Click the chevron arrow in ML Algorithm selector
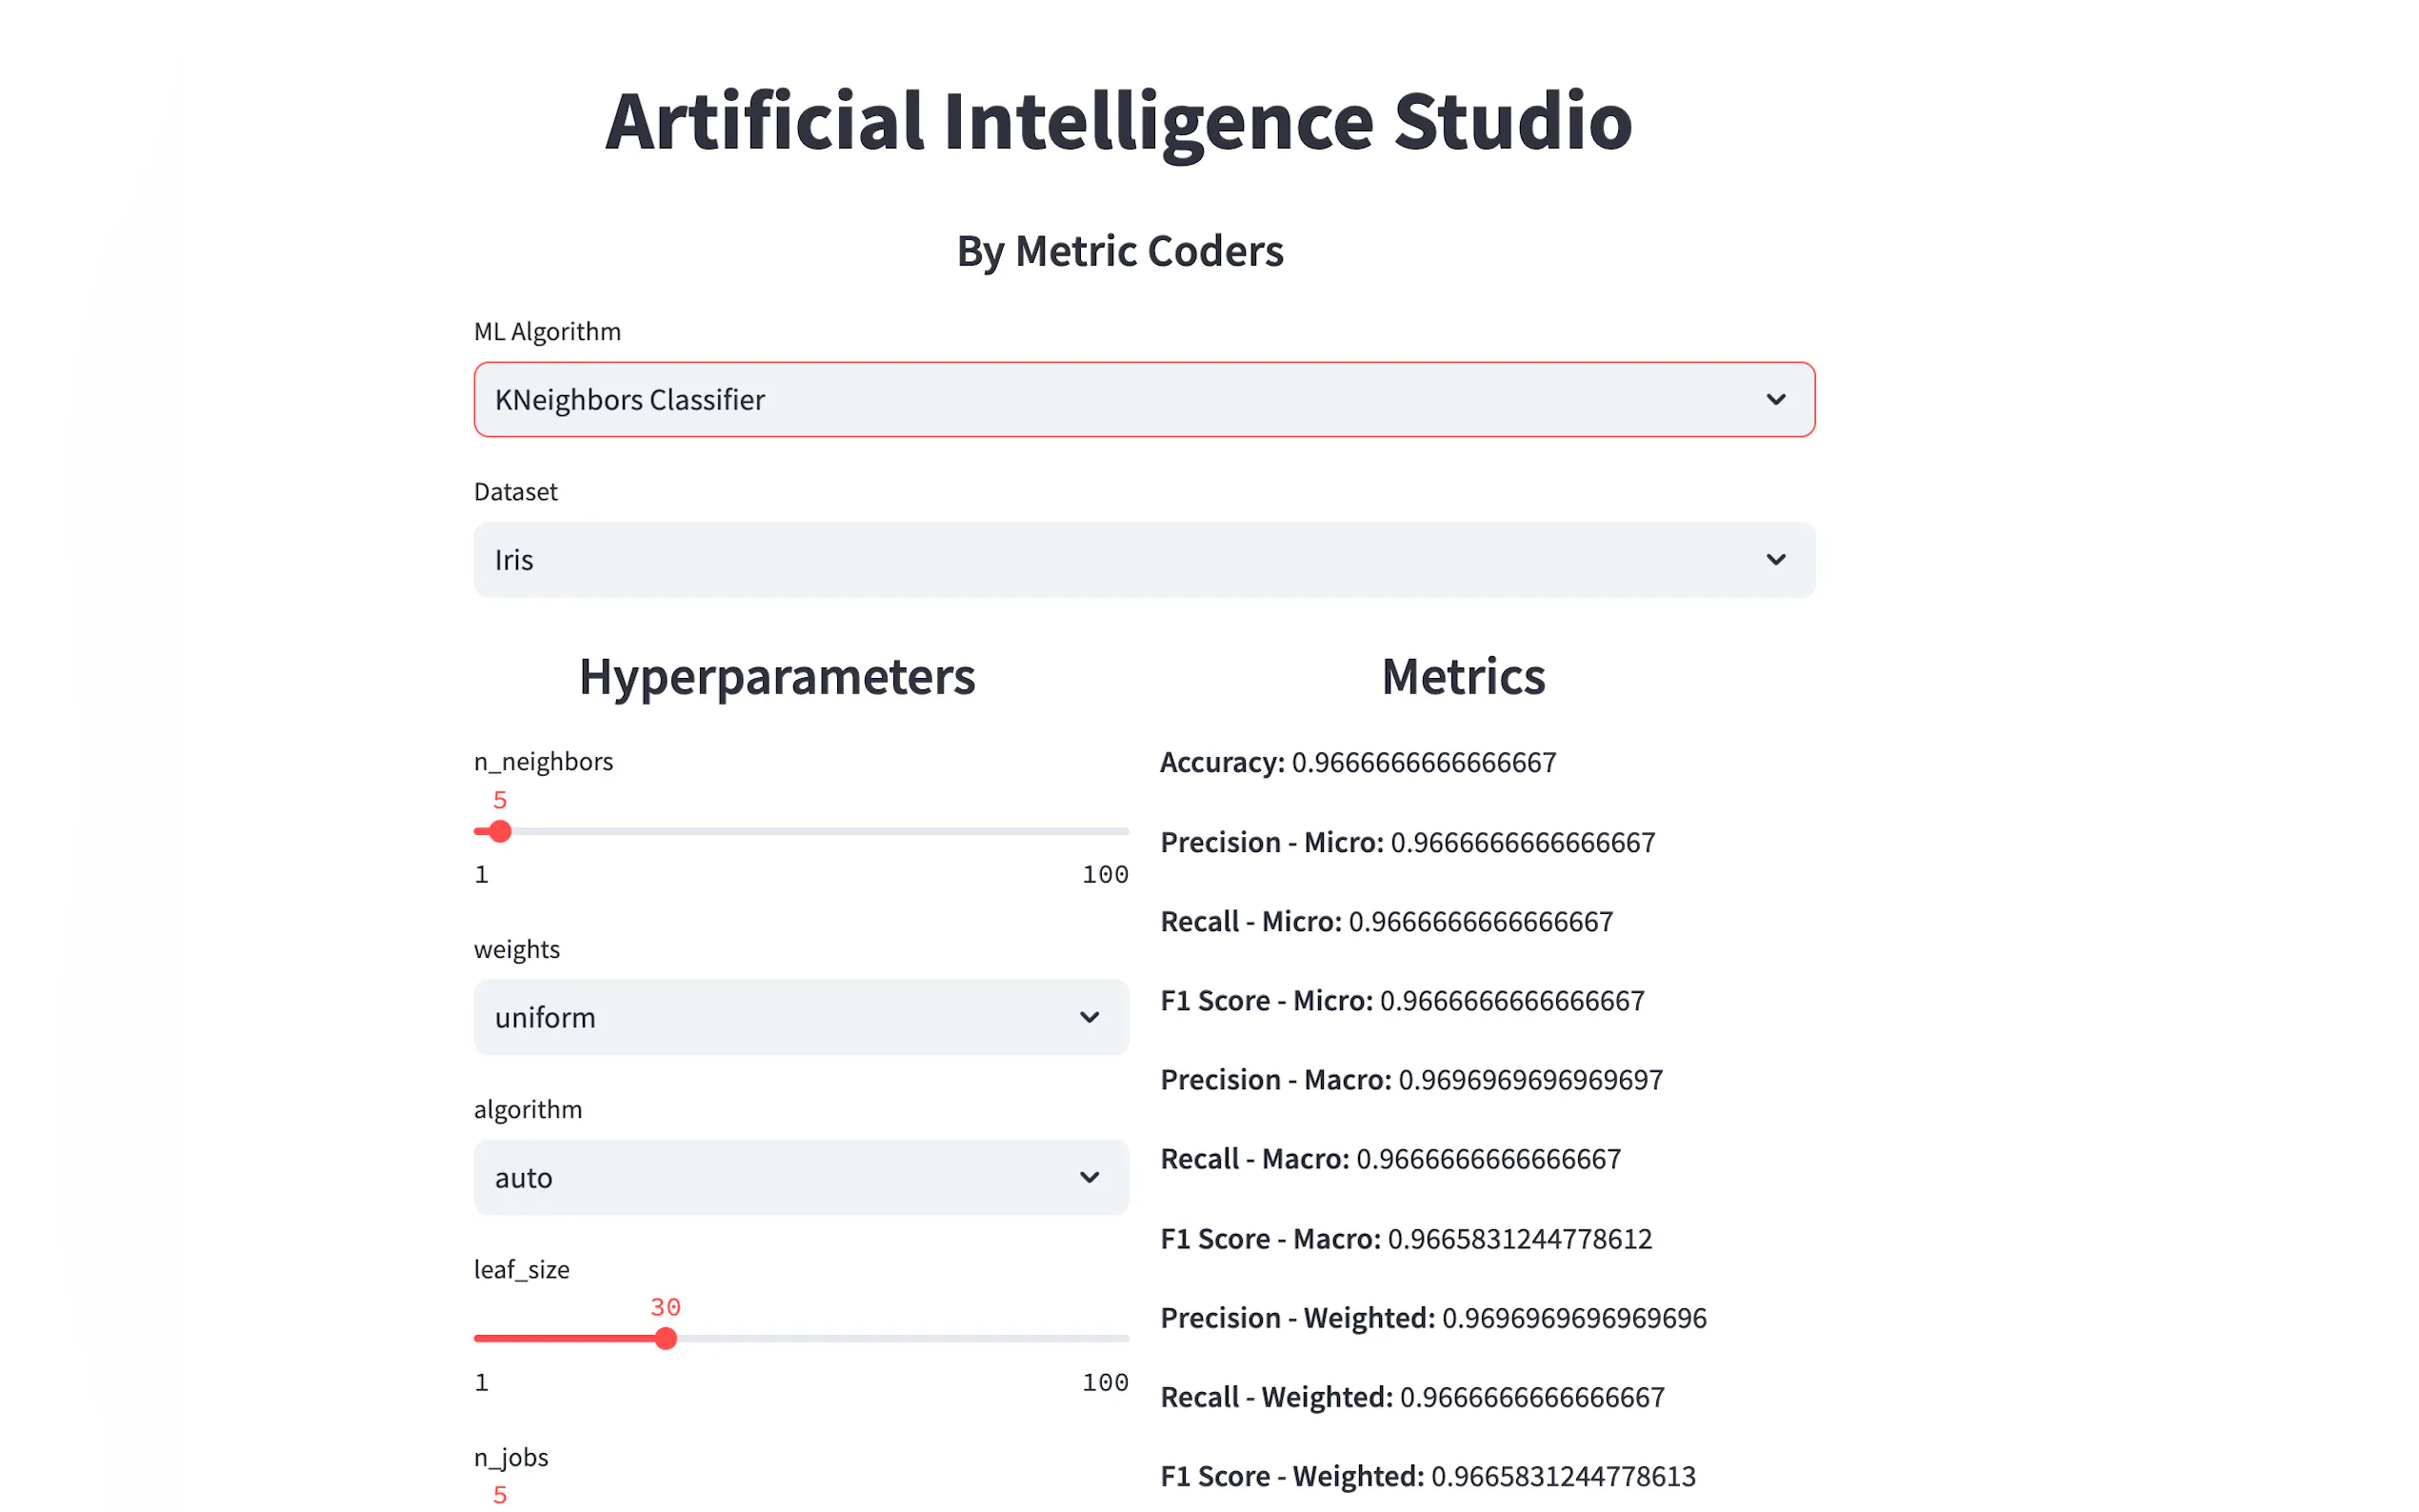The image size is (2419, 1512). (x=1775, y=399)
